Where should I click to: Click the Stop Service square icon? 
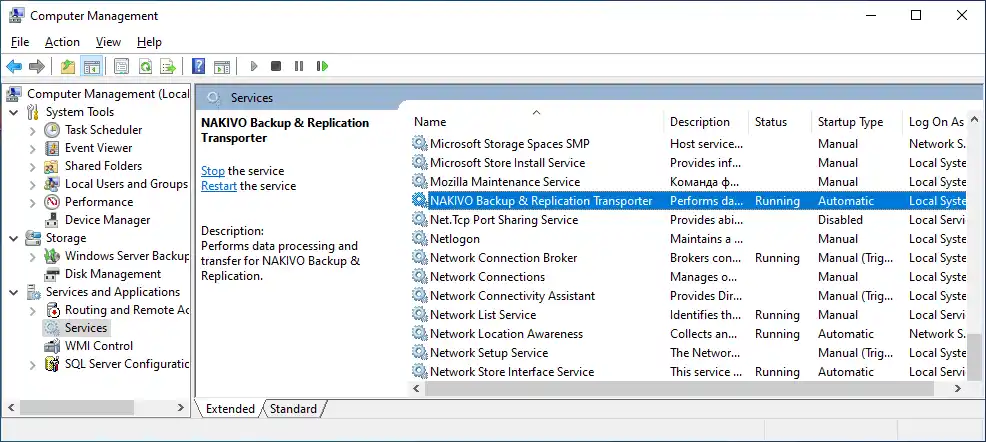276,66
